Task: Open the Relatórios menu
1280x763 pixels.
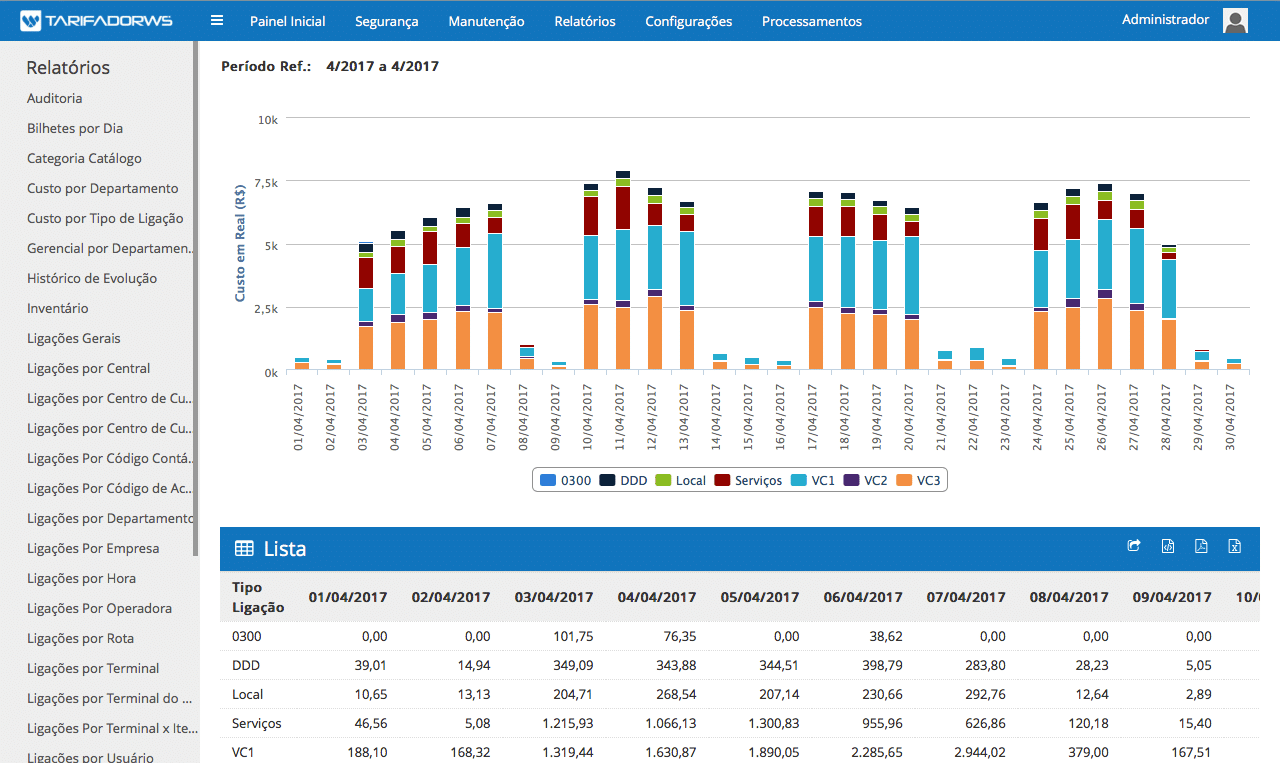Action: 584,21
